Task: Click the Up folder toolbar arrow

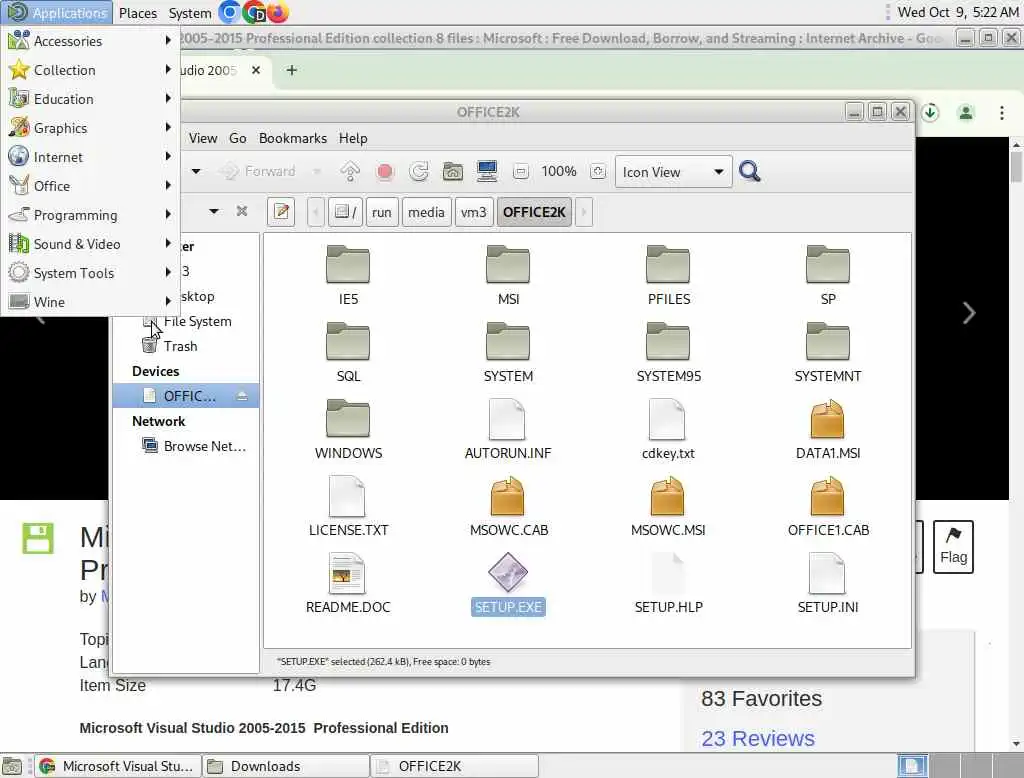Action: 350,172
